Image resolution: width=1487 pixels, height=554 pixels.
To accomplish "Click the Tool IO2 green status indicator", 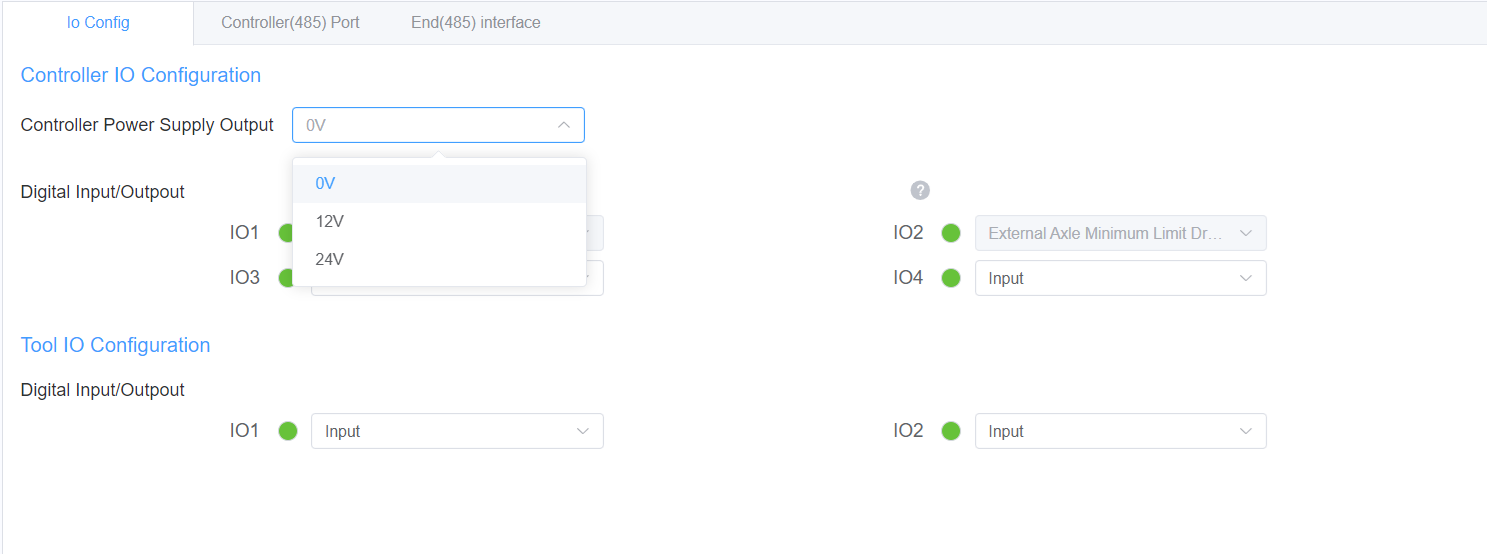I will 951,431.
